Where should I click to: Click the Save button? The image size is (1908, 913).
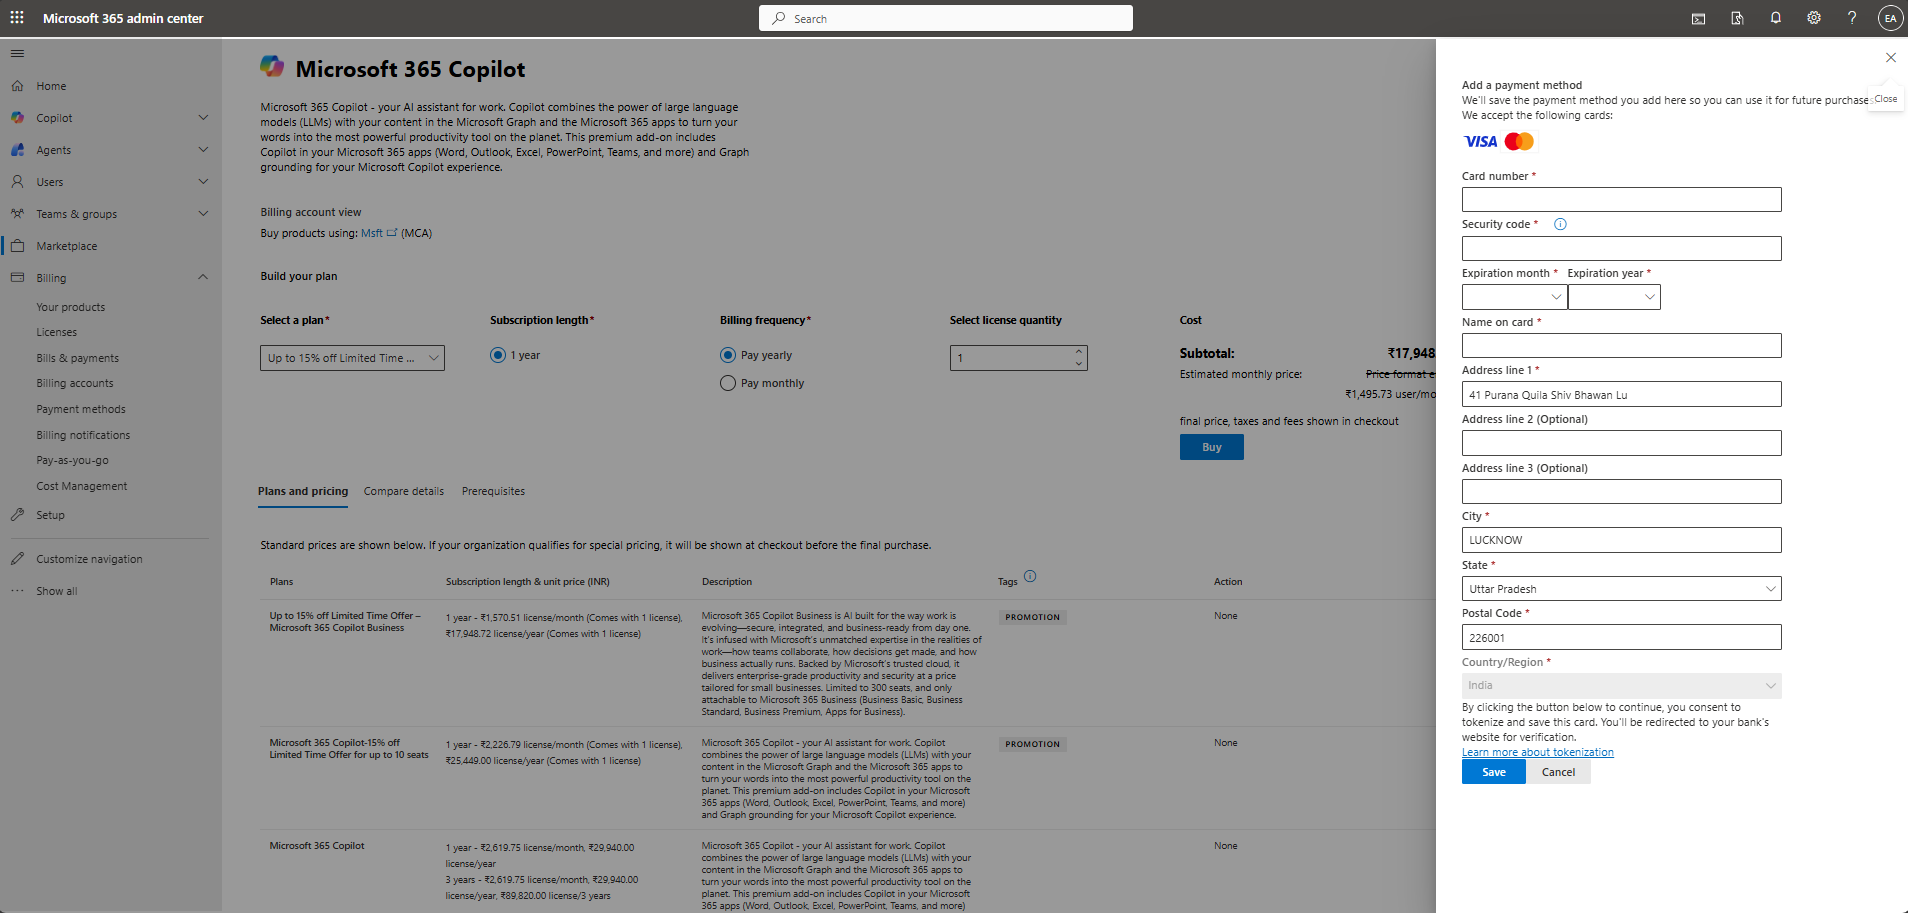[1494, 772]
